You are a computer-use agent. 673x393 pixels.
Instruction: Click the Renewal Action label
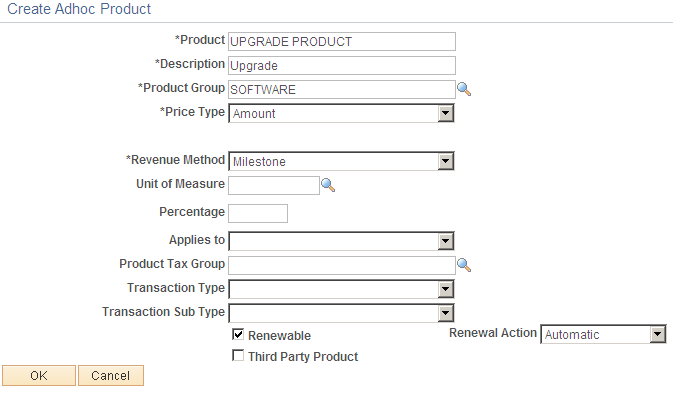point(493,333)
